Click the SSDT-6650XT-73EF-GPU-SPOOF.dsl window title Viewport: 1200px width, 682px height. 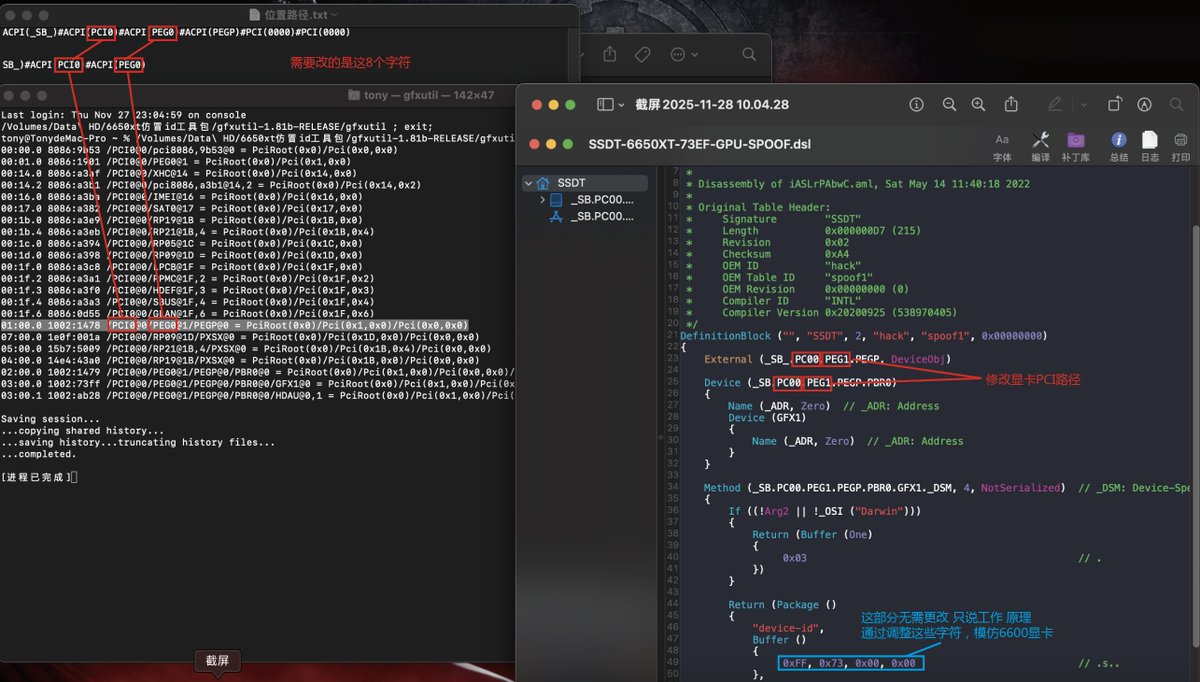pyautogui.click(x=698, y=144)
